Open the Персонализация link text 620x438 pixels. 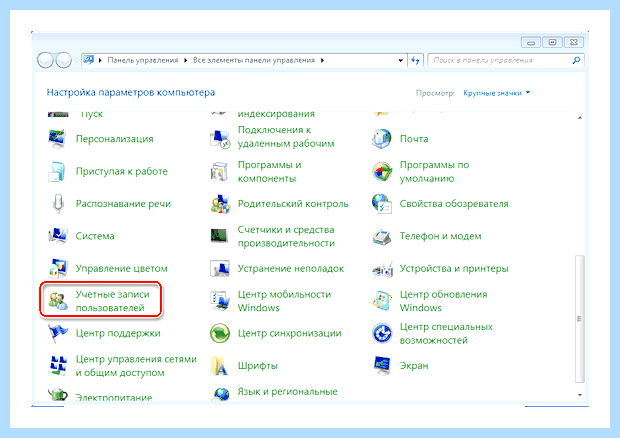coord(114,139)
